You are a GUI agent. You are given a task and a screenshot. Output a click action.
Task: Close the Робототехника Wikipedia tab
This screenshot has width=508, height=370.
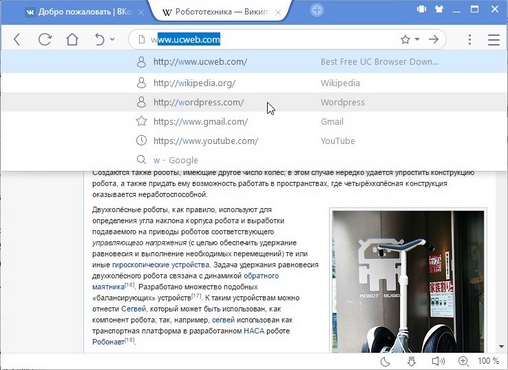click(x=278, y=13)
